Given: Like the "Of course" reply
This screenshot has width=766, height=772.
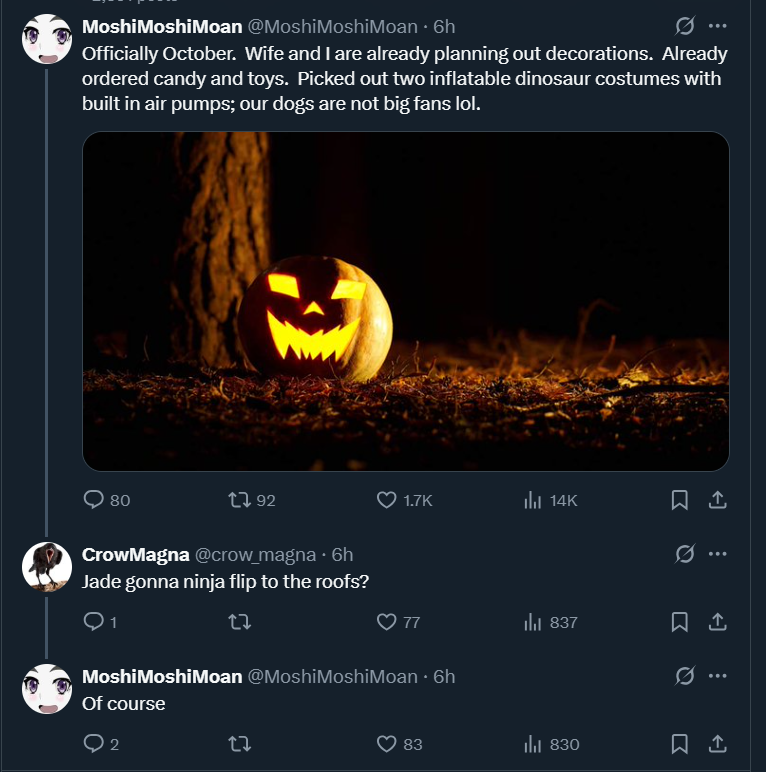Looking at the screenshot, I should point(387,744).
